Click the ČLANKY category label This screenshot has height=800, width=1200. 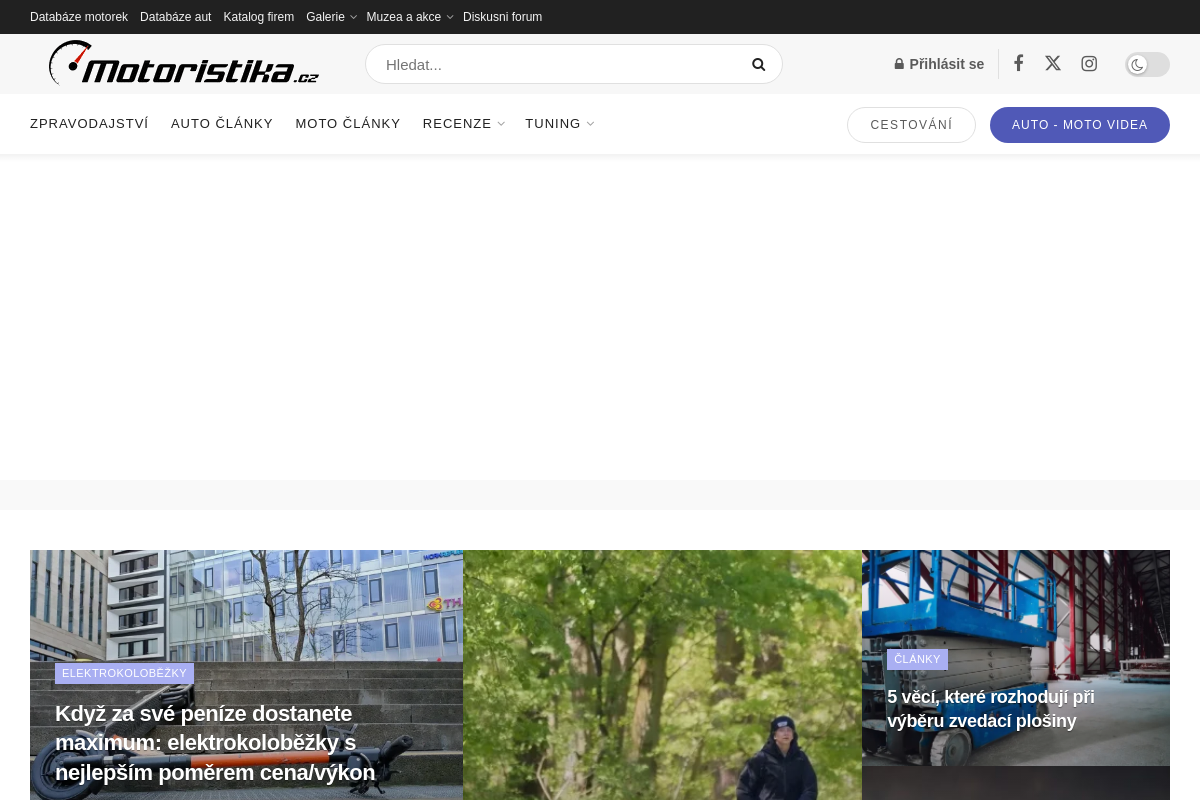click(x=917, y=658)
